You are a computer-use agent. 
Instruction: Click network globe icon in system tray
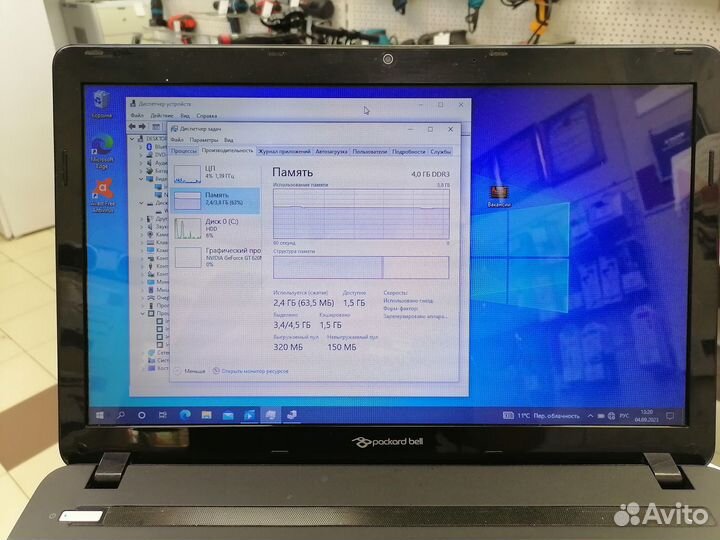(611, 416)
